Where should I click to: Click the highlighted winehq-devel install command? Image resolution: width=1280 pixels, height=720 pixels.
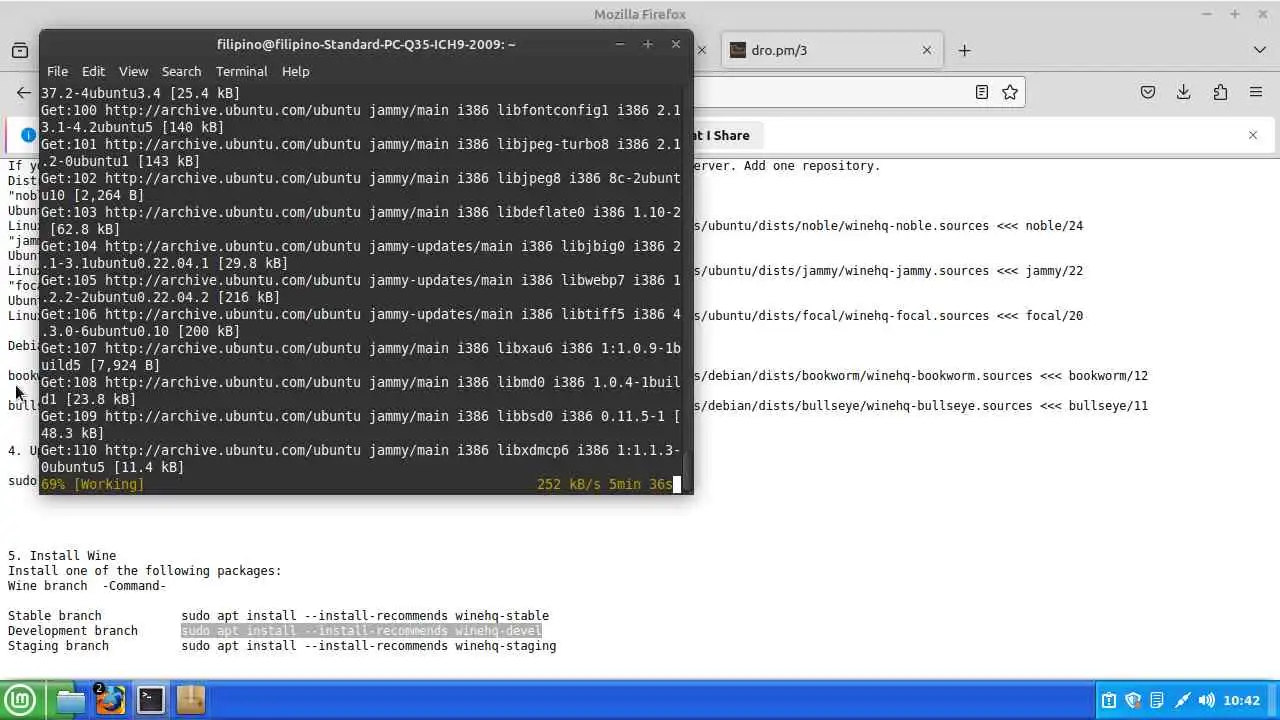(x=361, y=631)
